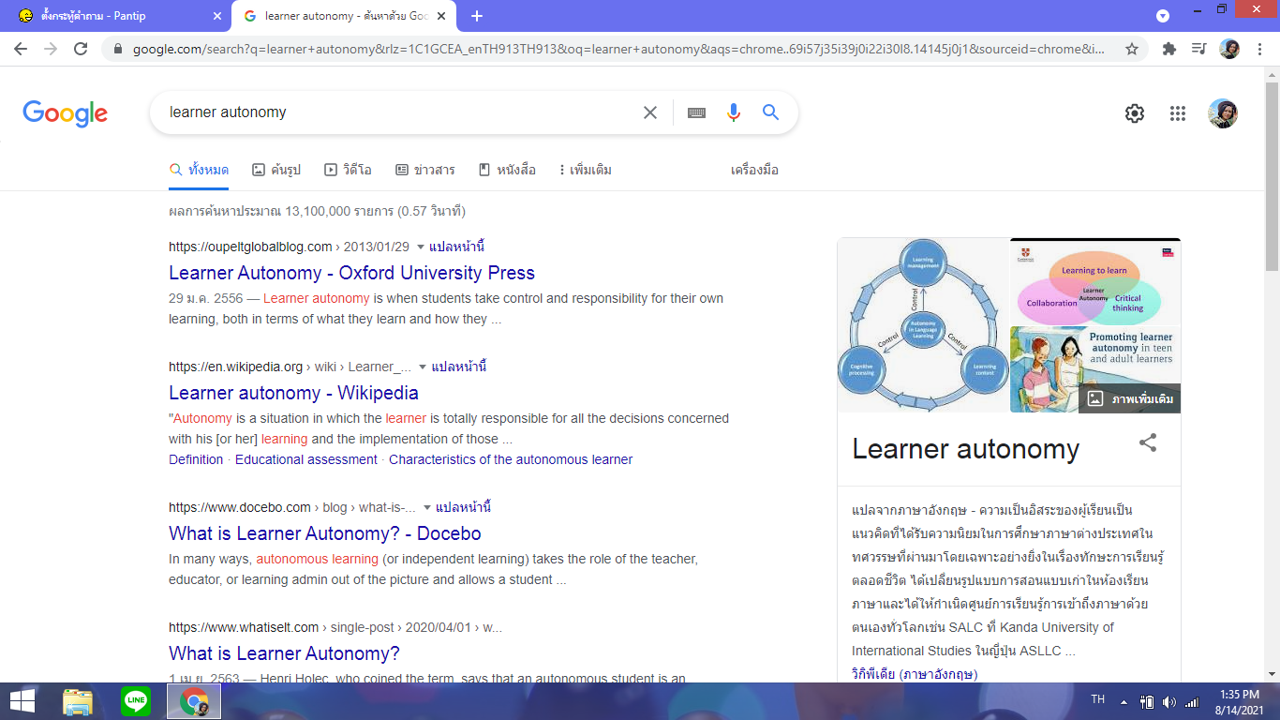Translate Wikipedia result with แปลหน้านี้
The height and width of the screenshot is (720, 1280).
(459, 367)
